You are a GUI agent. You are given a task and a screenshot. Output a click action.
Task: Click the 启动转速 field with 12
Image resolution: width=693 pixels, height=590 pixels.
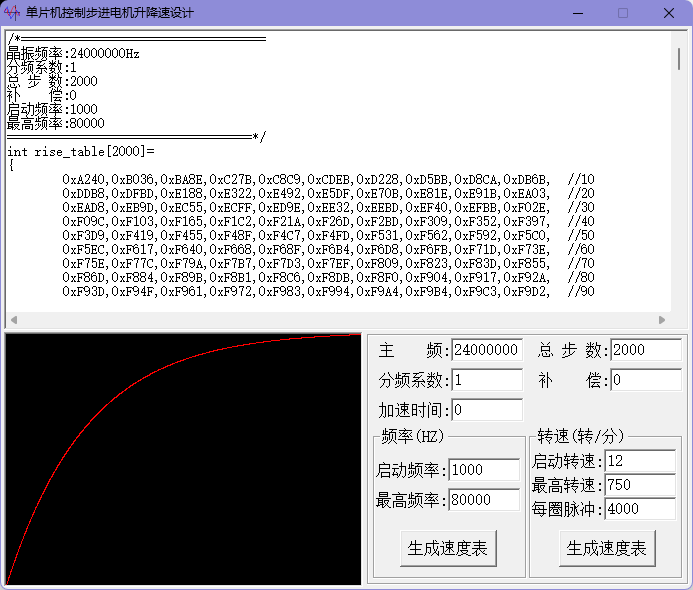click(x=640, y=461)
